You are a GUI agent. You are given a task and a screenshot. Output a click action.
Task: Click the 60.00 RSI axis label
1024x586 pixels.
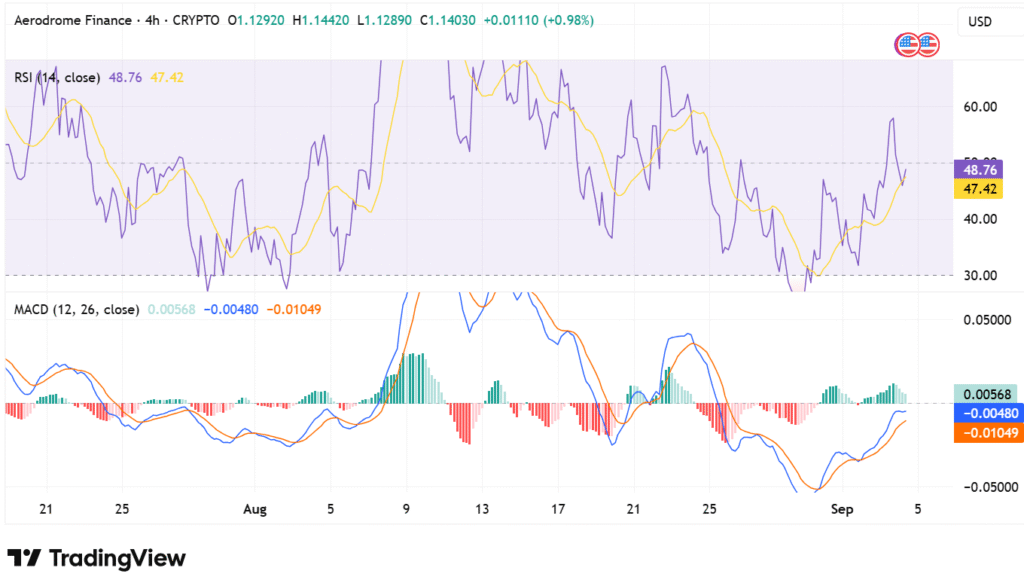(x=980, y=106)
